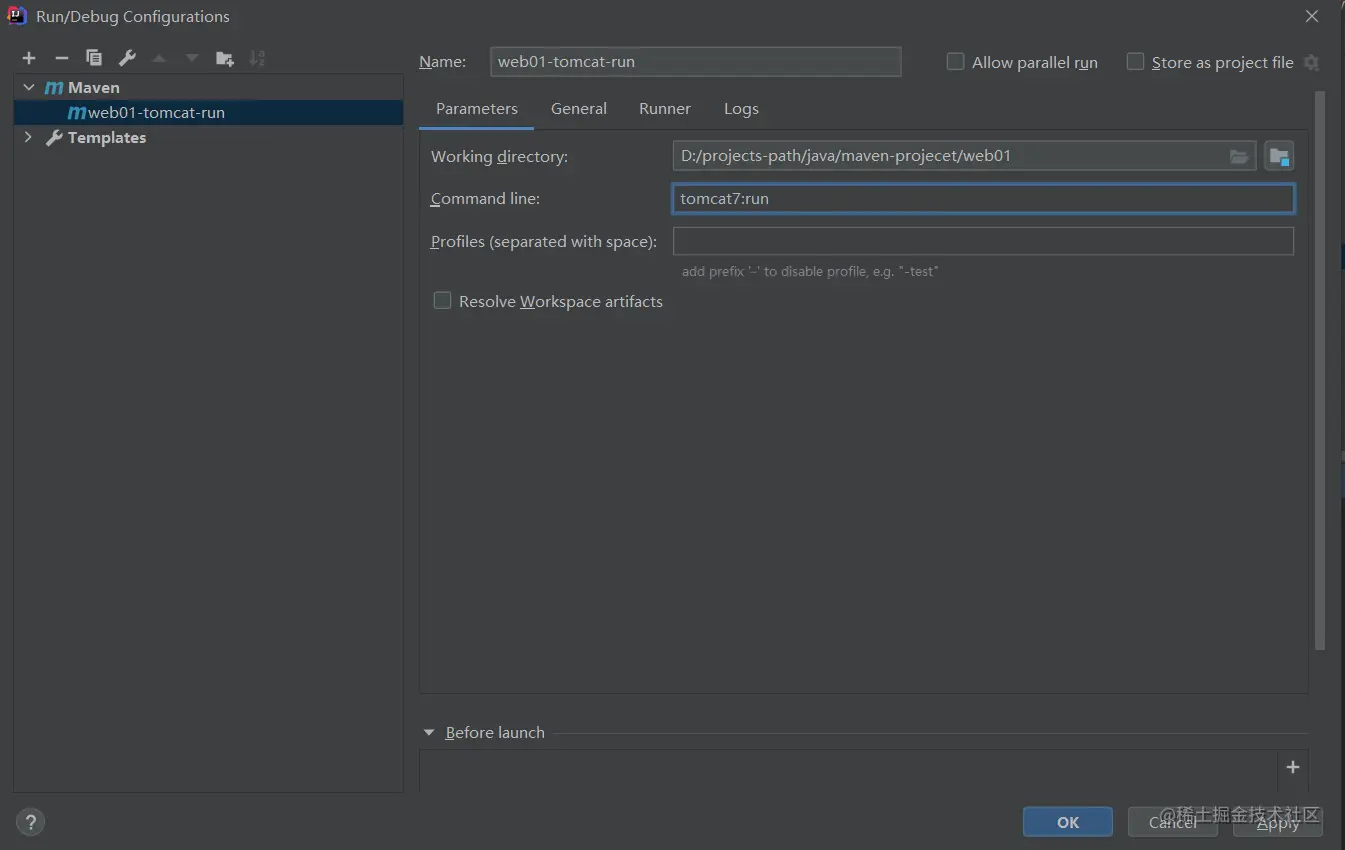
Task: Open the Runner tab
Action: click(665, 108)
